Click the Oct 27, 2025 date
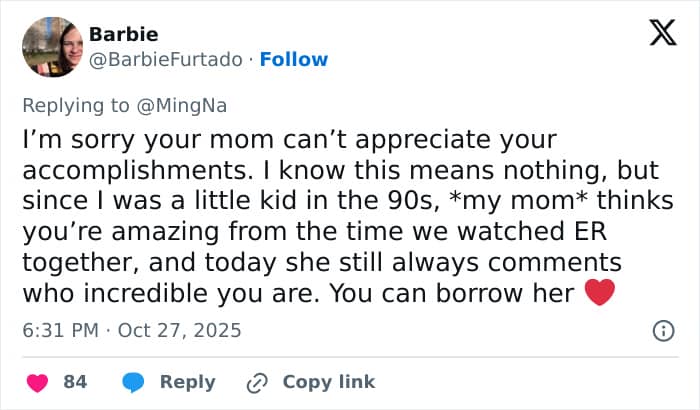The image size is (700, 410). tap(180, 330)
